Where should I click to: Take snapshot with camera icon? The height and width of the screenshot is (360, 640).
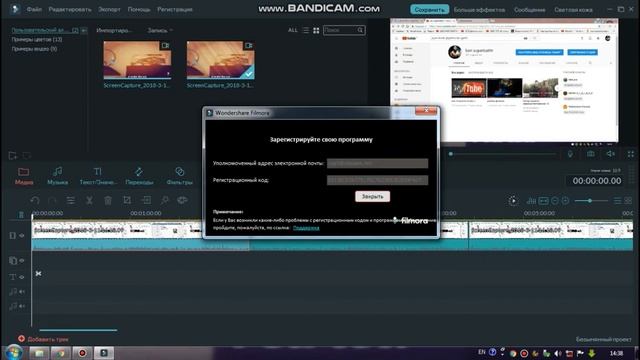590,154
